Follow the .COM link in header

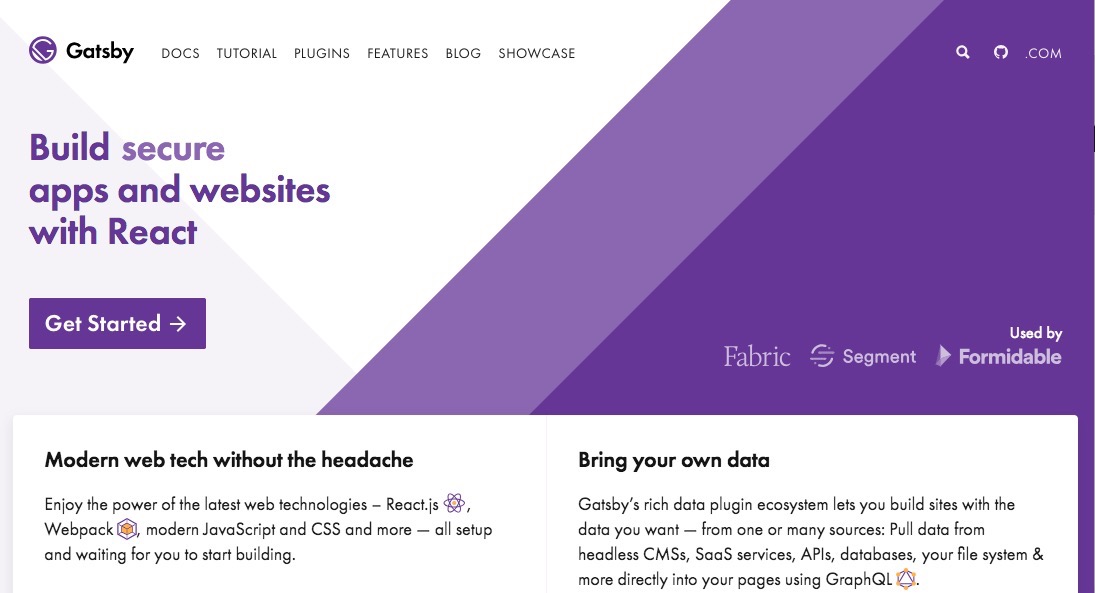coord(1043,53)
